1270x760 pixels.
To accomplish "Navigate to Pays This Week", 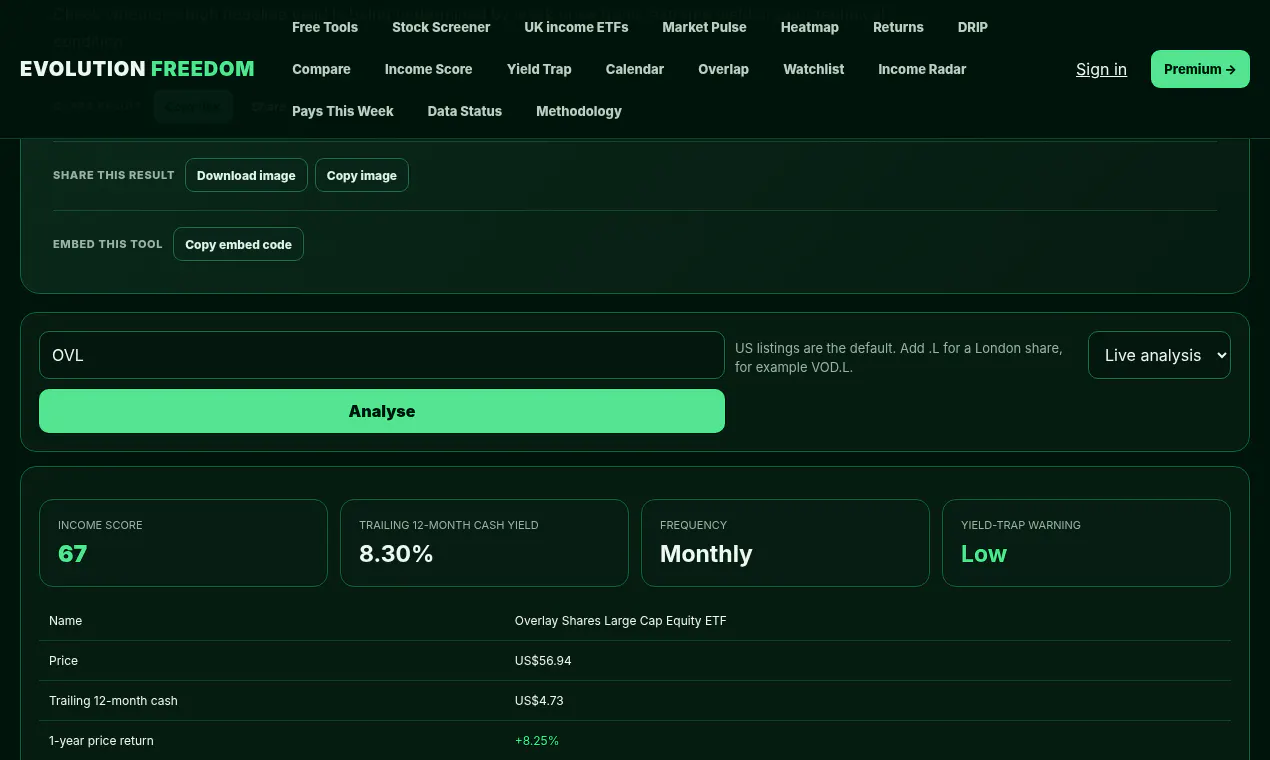I will pos(343,111).
